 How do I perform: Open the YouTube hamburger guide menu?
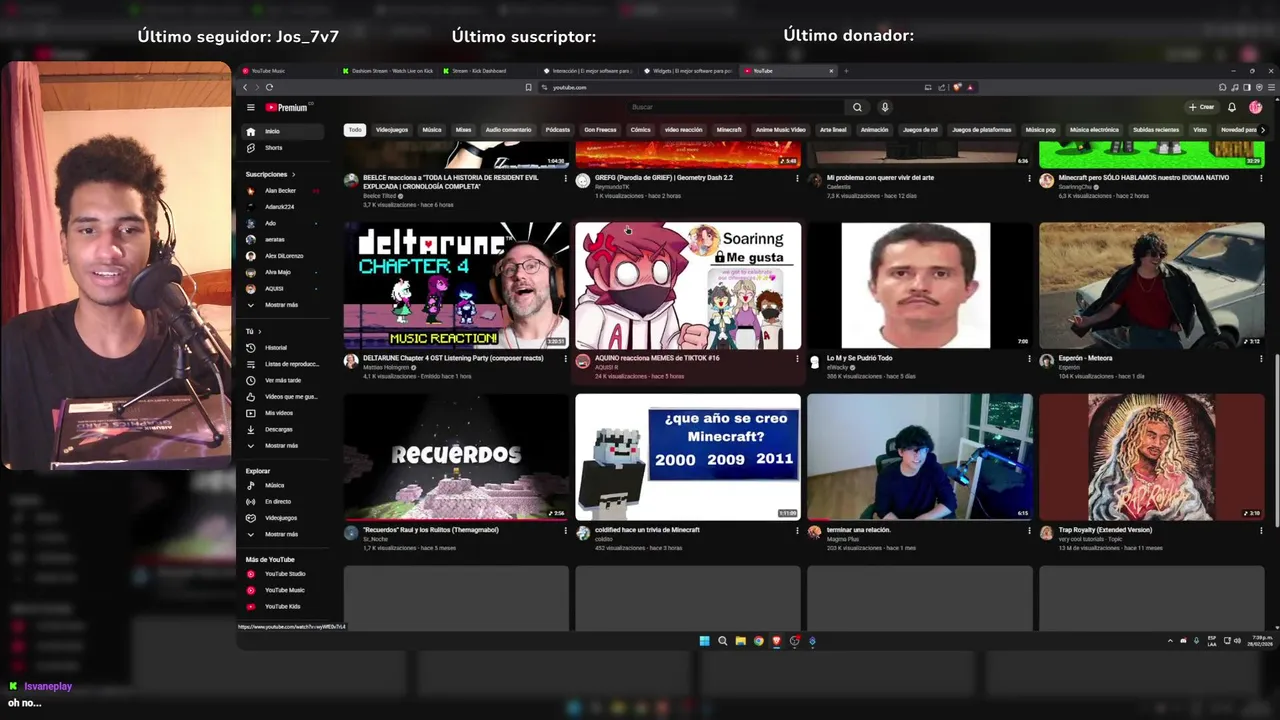pos(251,107)
